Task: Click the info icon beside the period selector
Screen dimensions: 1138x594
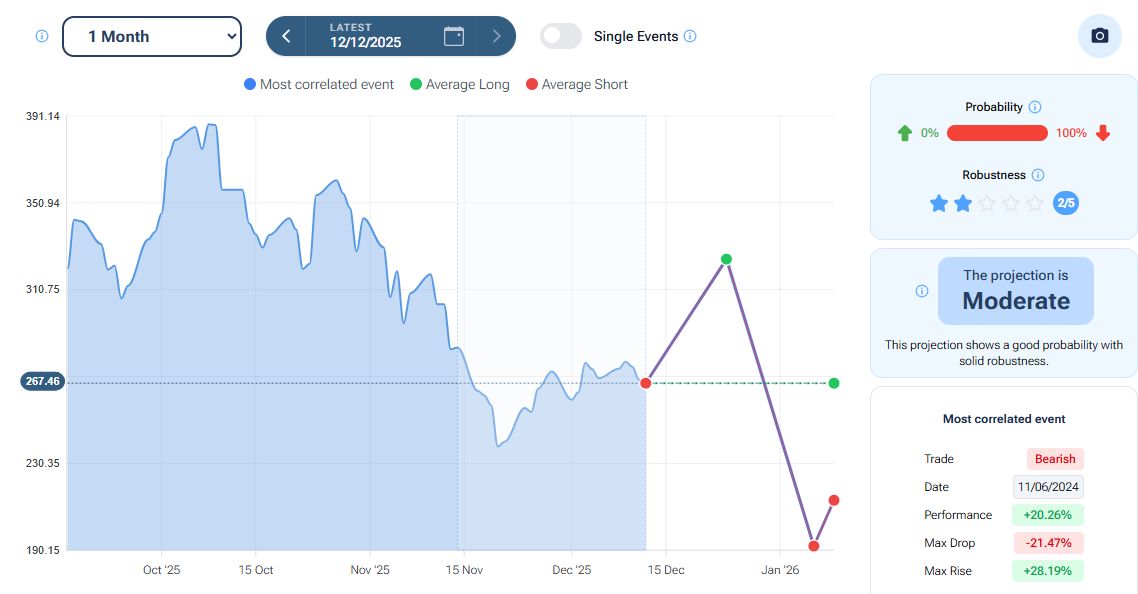Action: pos(42,36)
